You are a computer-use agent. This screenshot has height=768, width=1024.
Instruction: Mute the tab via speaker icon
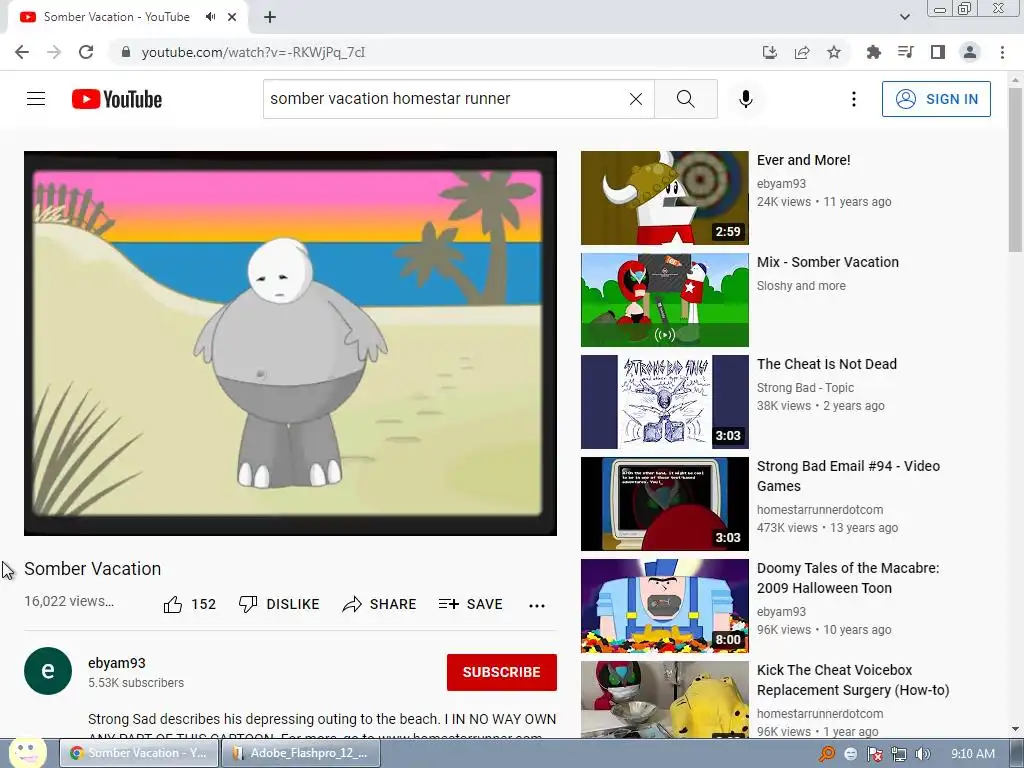[x=210, y=17]
